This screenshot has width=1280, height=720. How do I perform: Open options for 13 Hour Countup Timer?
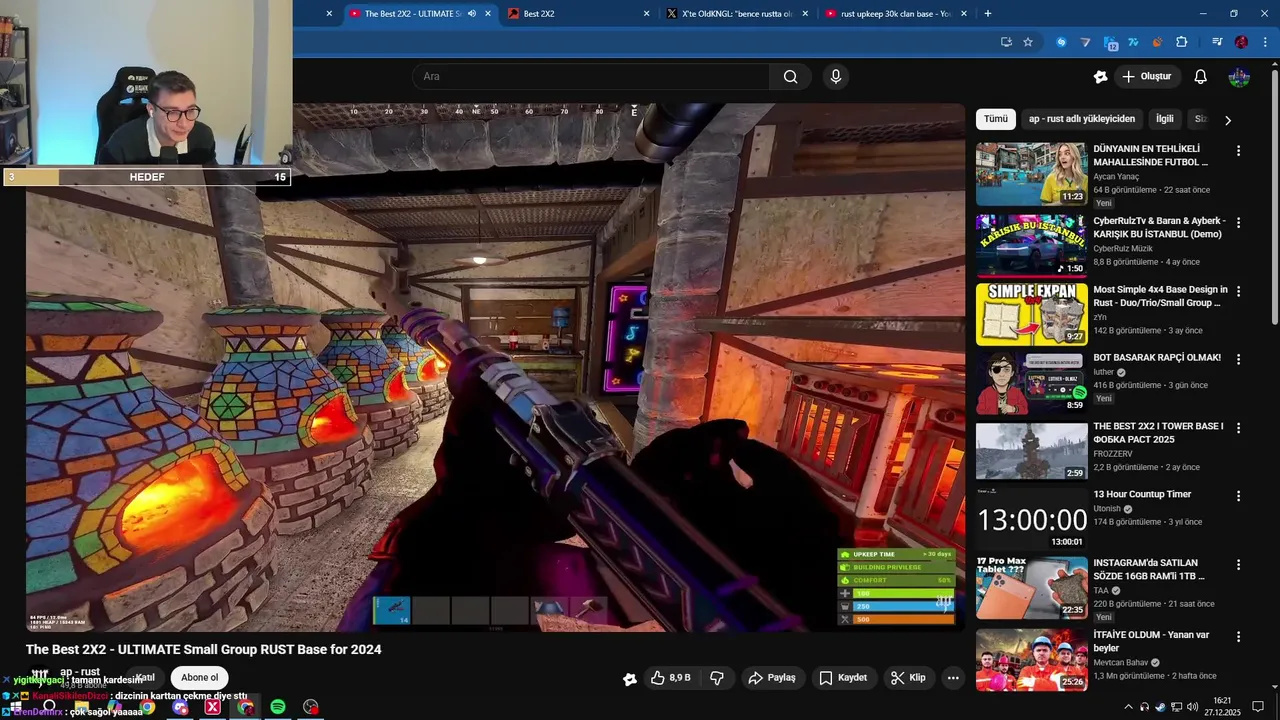coord(1238,496)
